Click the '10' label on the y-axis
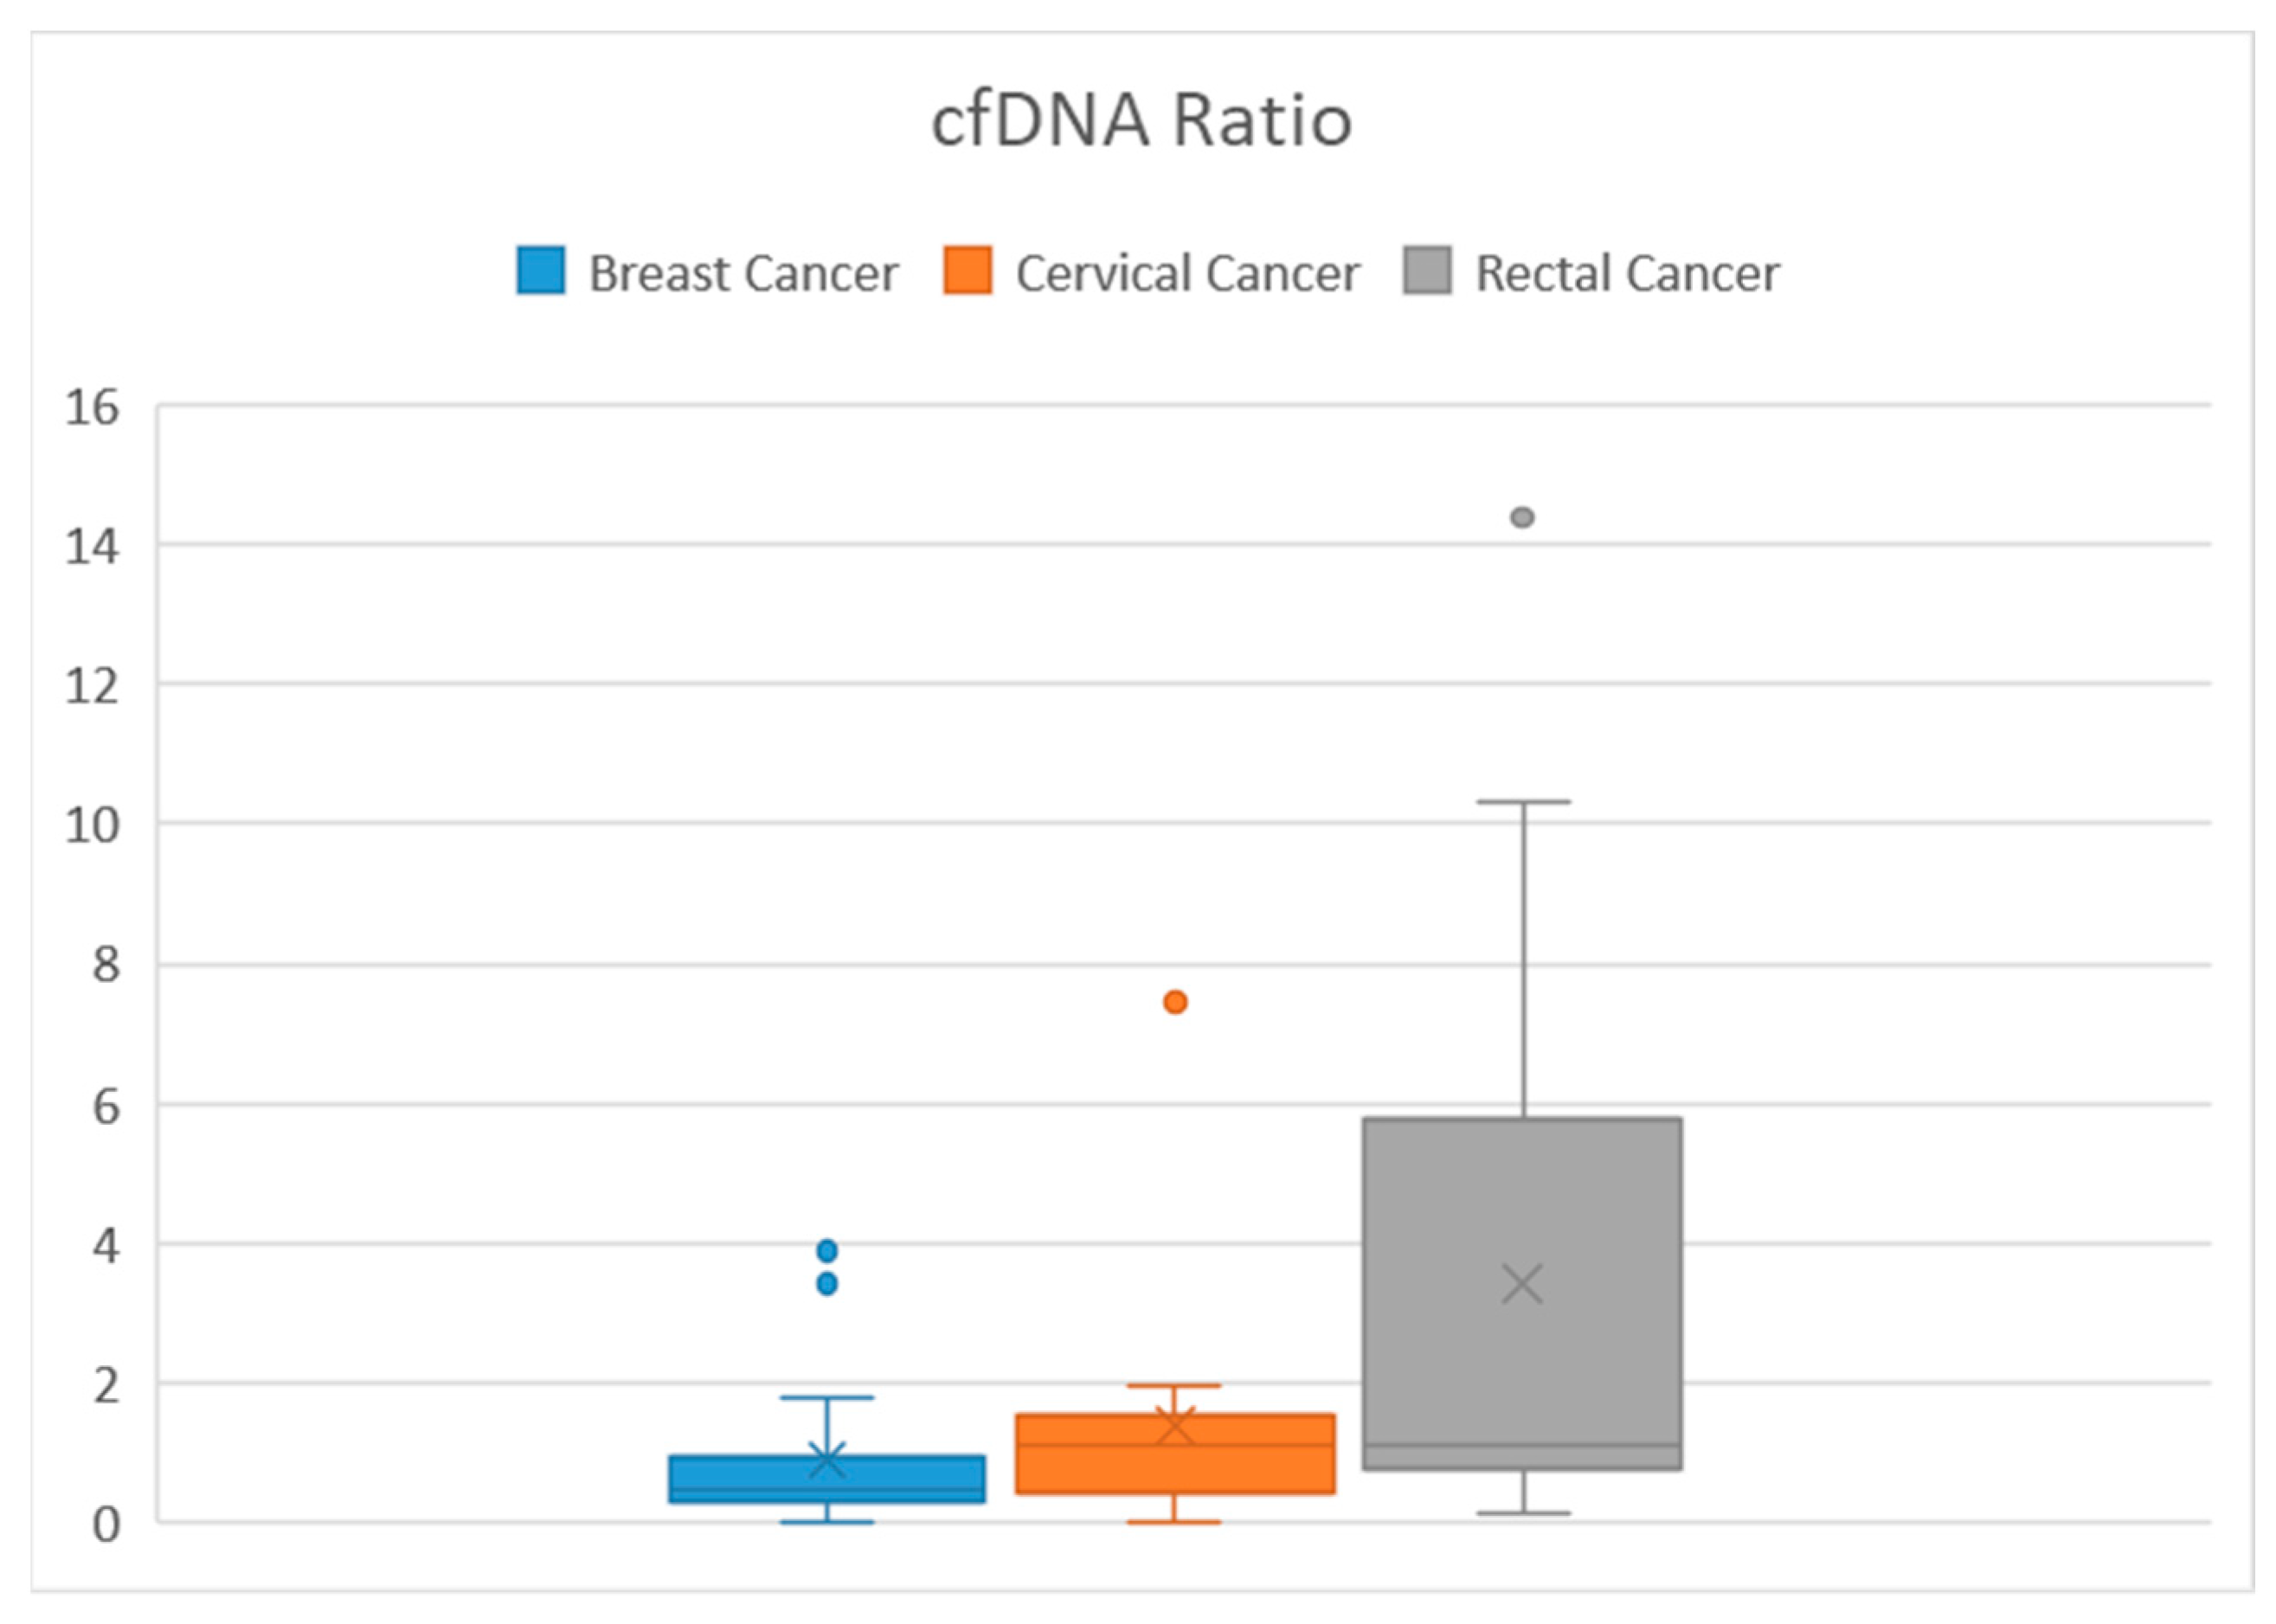2276x1624 pixels. (x=91, y=826)
